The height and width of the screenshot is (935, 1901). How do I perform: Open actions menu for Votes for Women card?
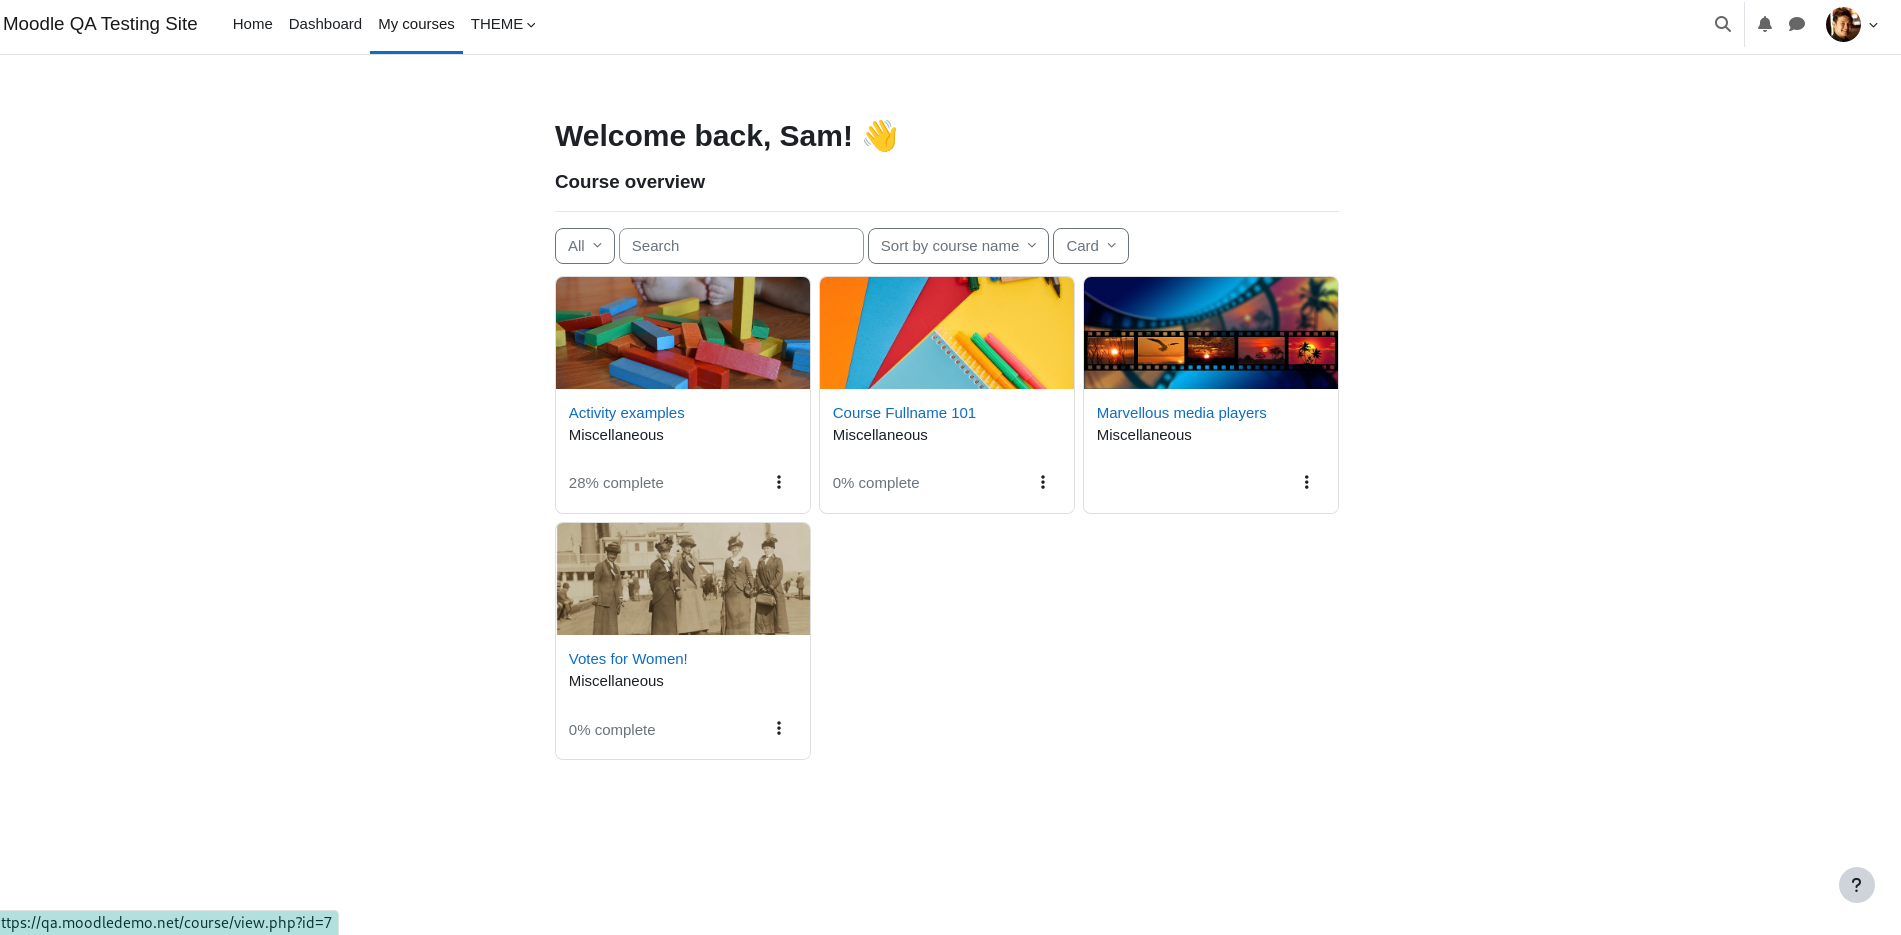coord(779,728)
